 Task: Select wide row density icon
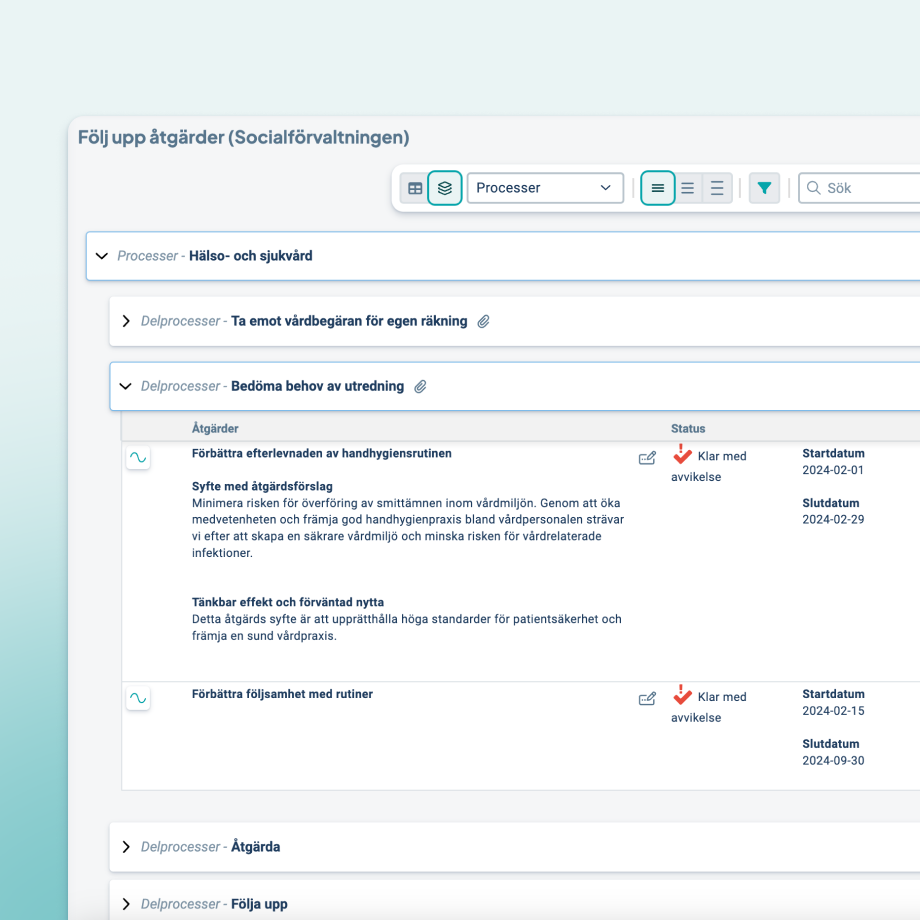(717, 188)
